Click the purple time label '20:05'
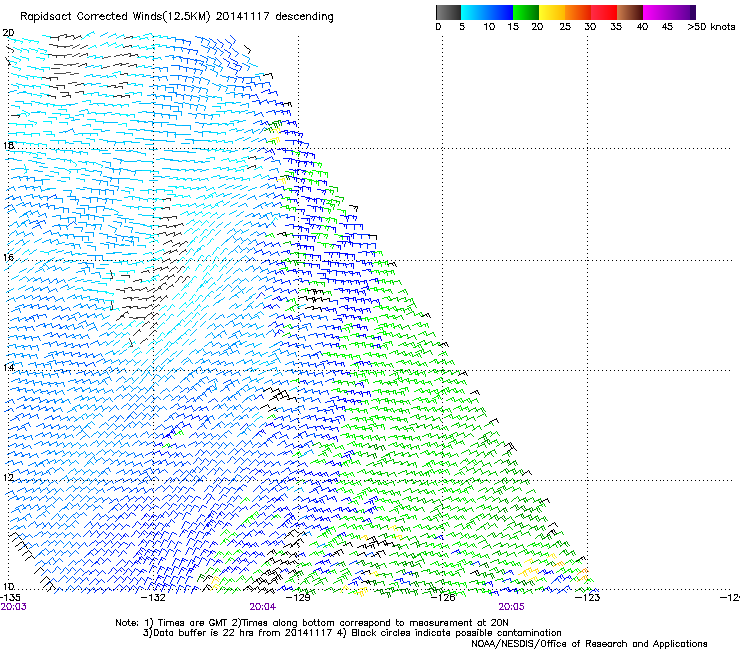The height and width of the screenshot is (650, 740). tap(511, 607)
